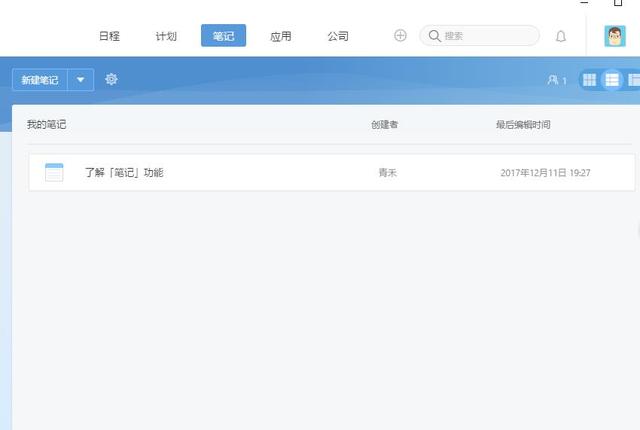The width and height of the screenshot is (640, 430).
Task: Select the 笔记 tab
Action: (x=223, y=36)
